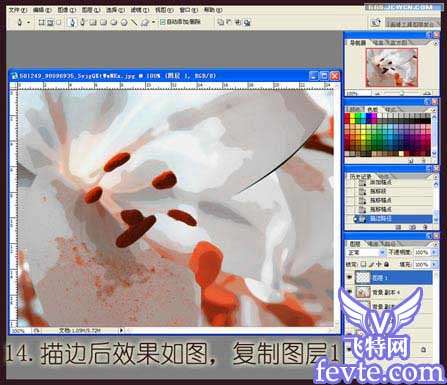The height and width of the screenshot is (385, 447).
Task: Open the 窗口 (Window) menu
Action: (x=189, y=10)
